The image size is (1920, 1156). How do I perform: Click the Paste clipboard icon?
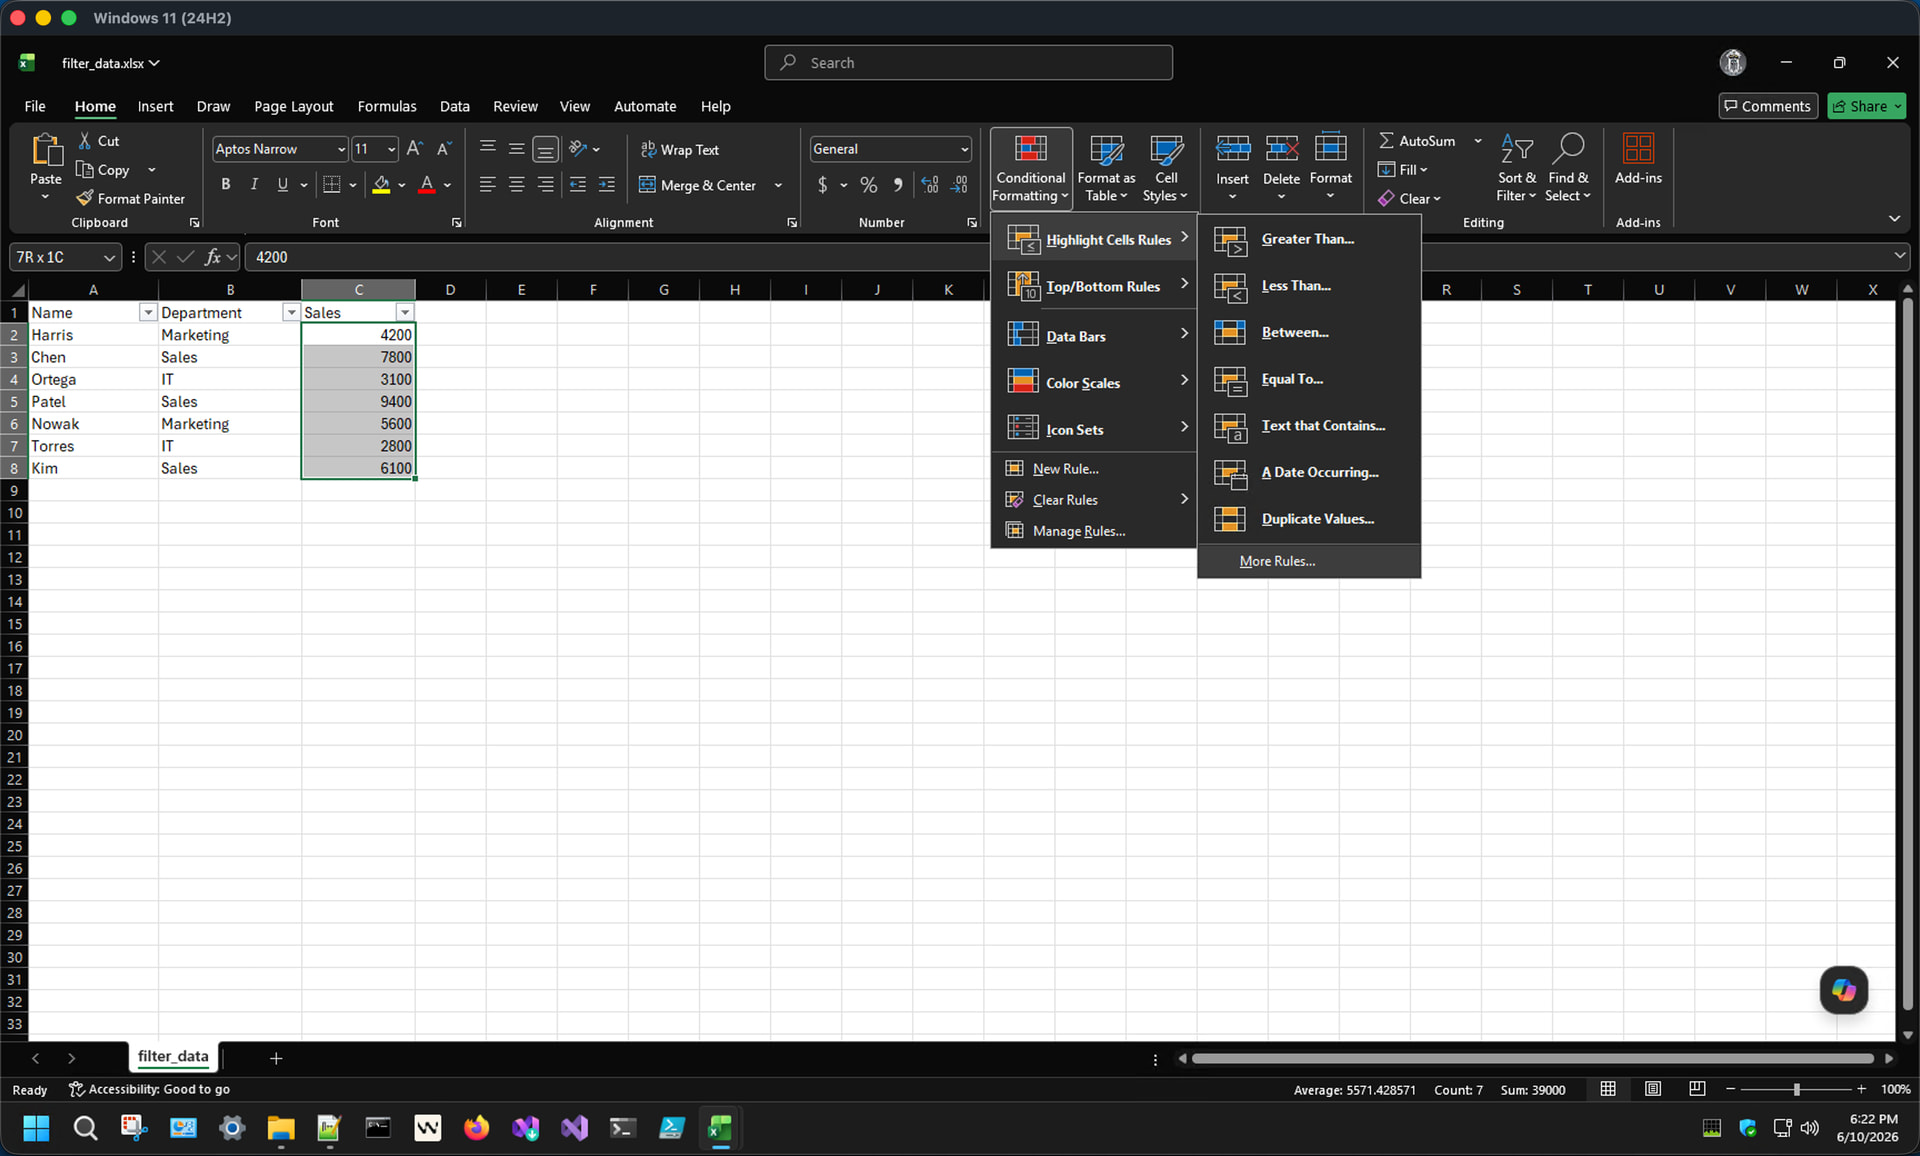pyautogui.click(x=46, y=150)
